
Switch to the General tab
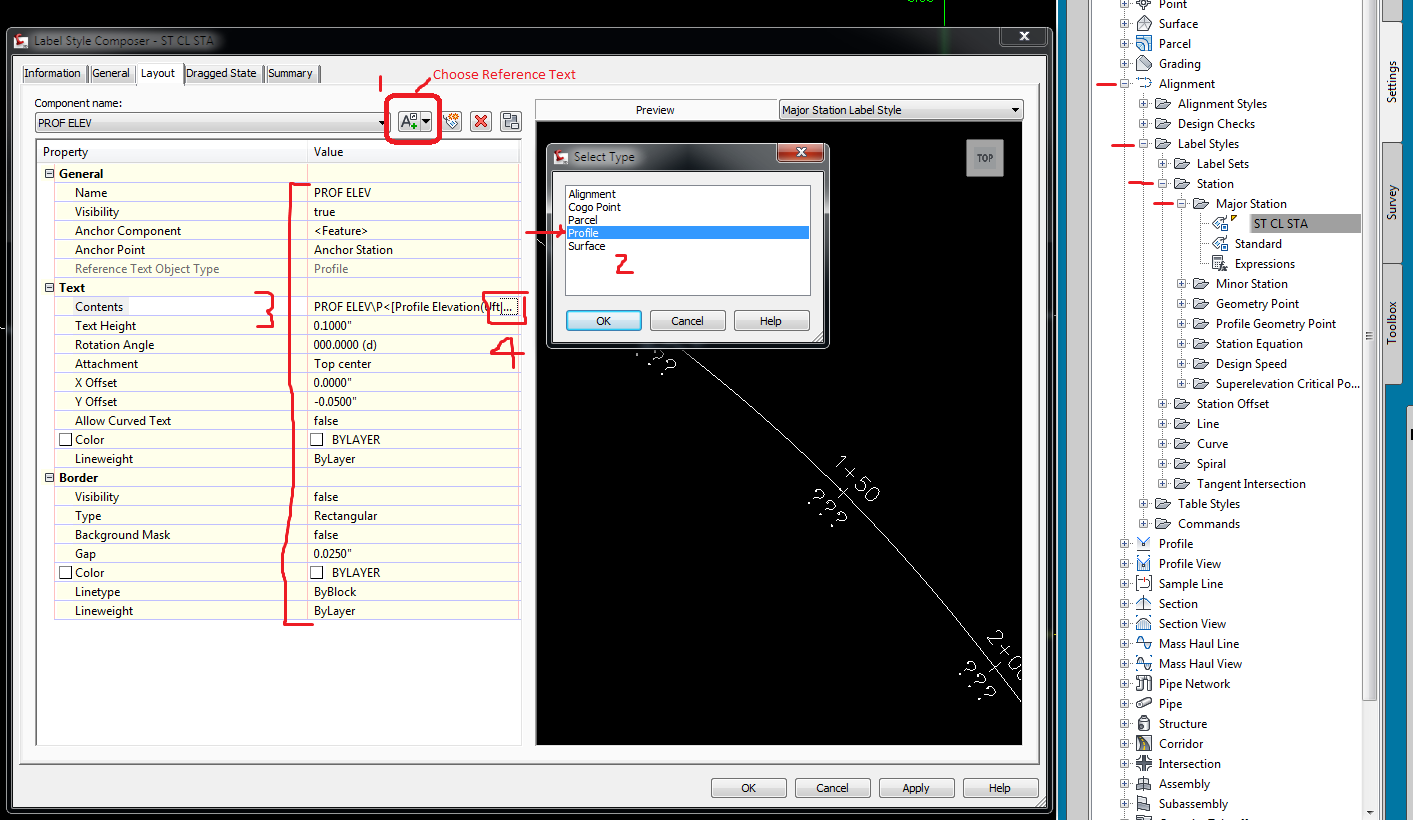pos(110,73)
